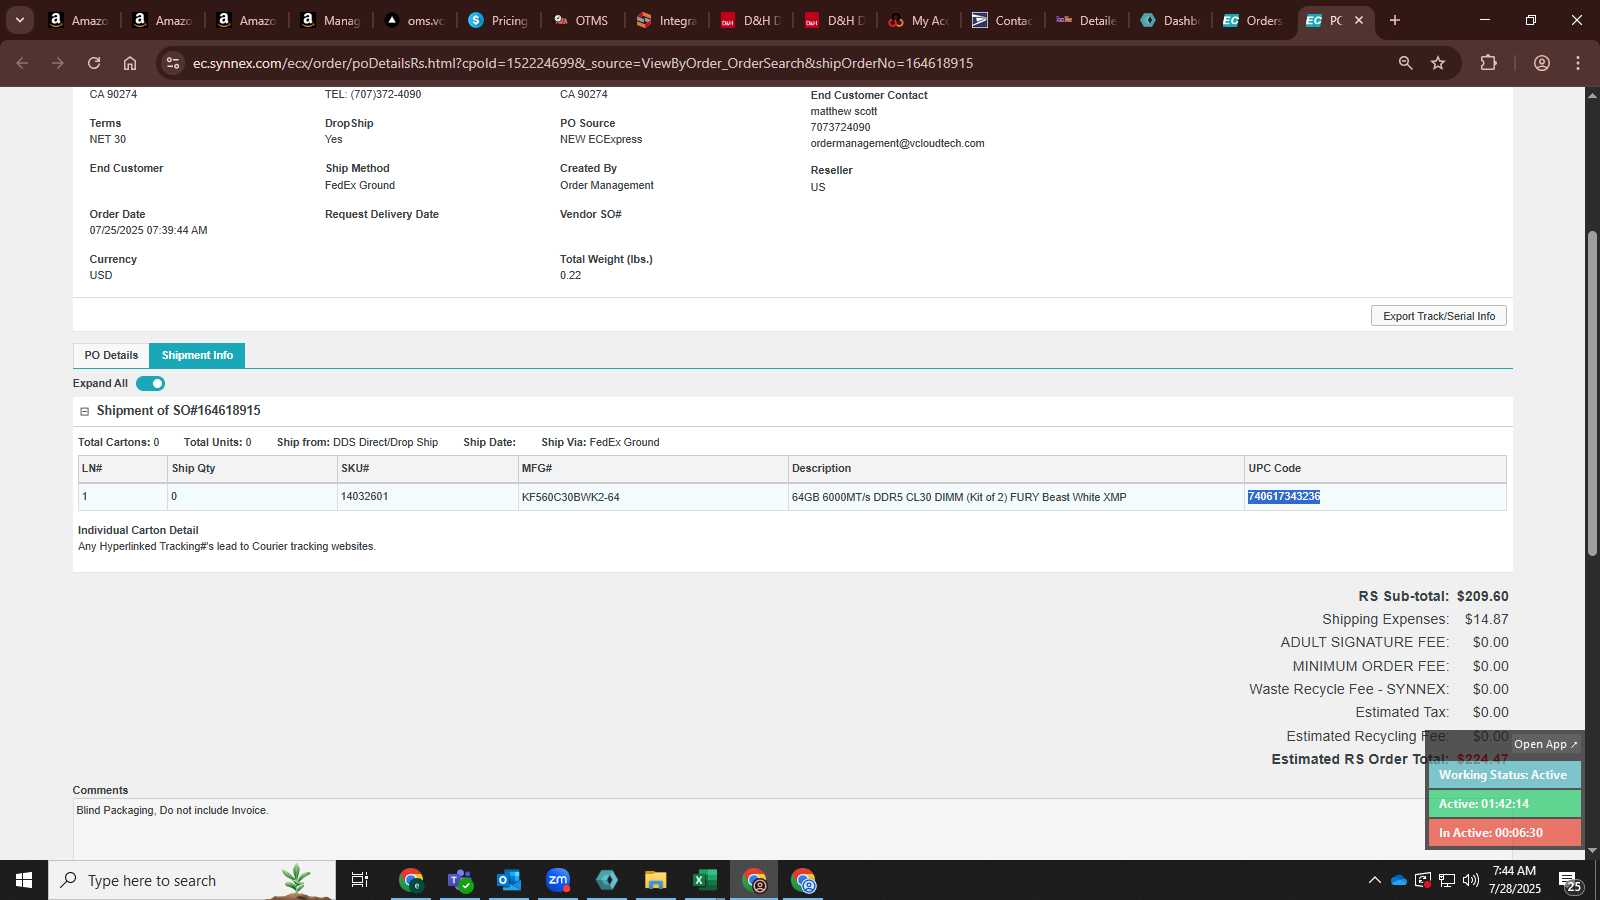Click the SKU# value 14032601

[364, 496]
